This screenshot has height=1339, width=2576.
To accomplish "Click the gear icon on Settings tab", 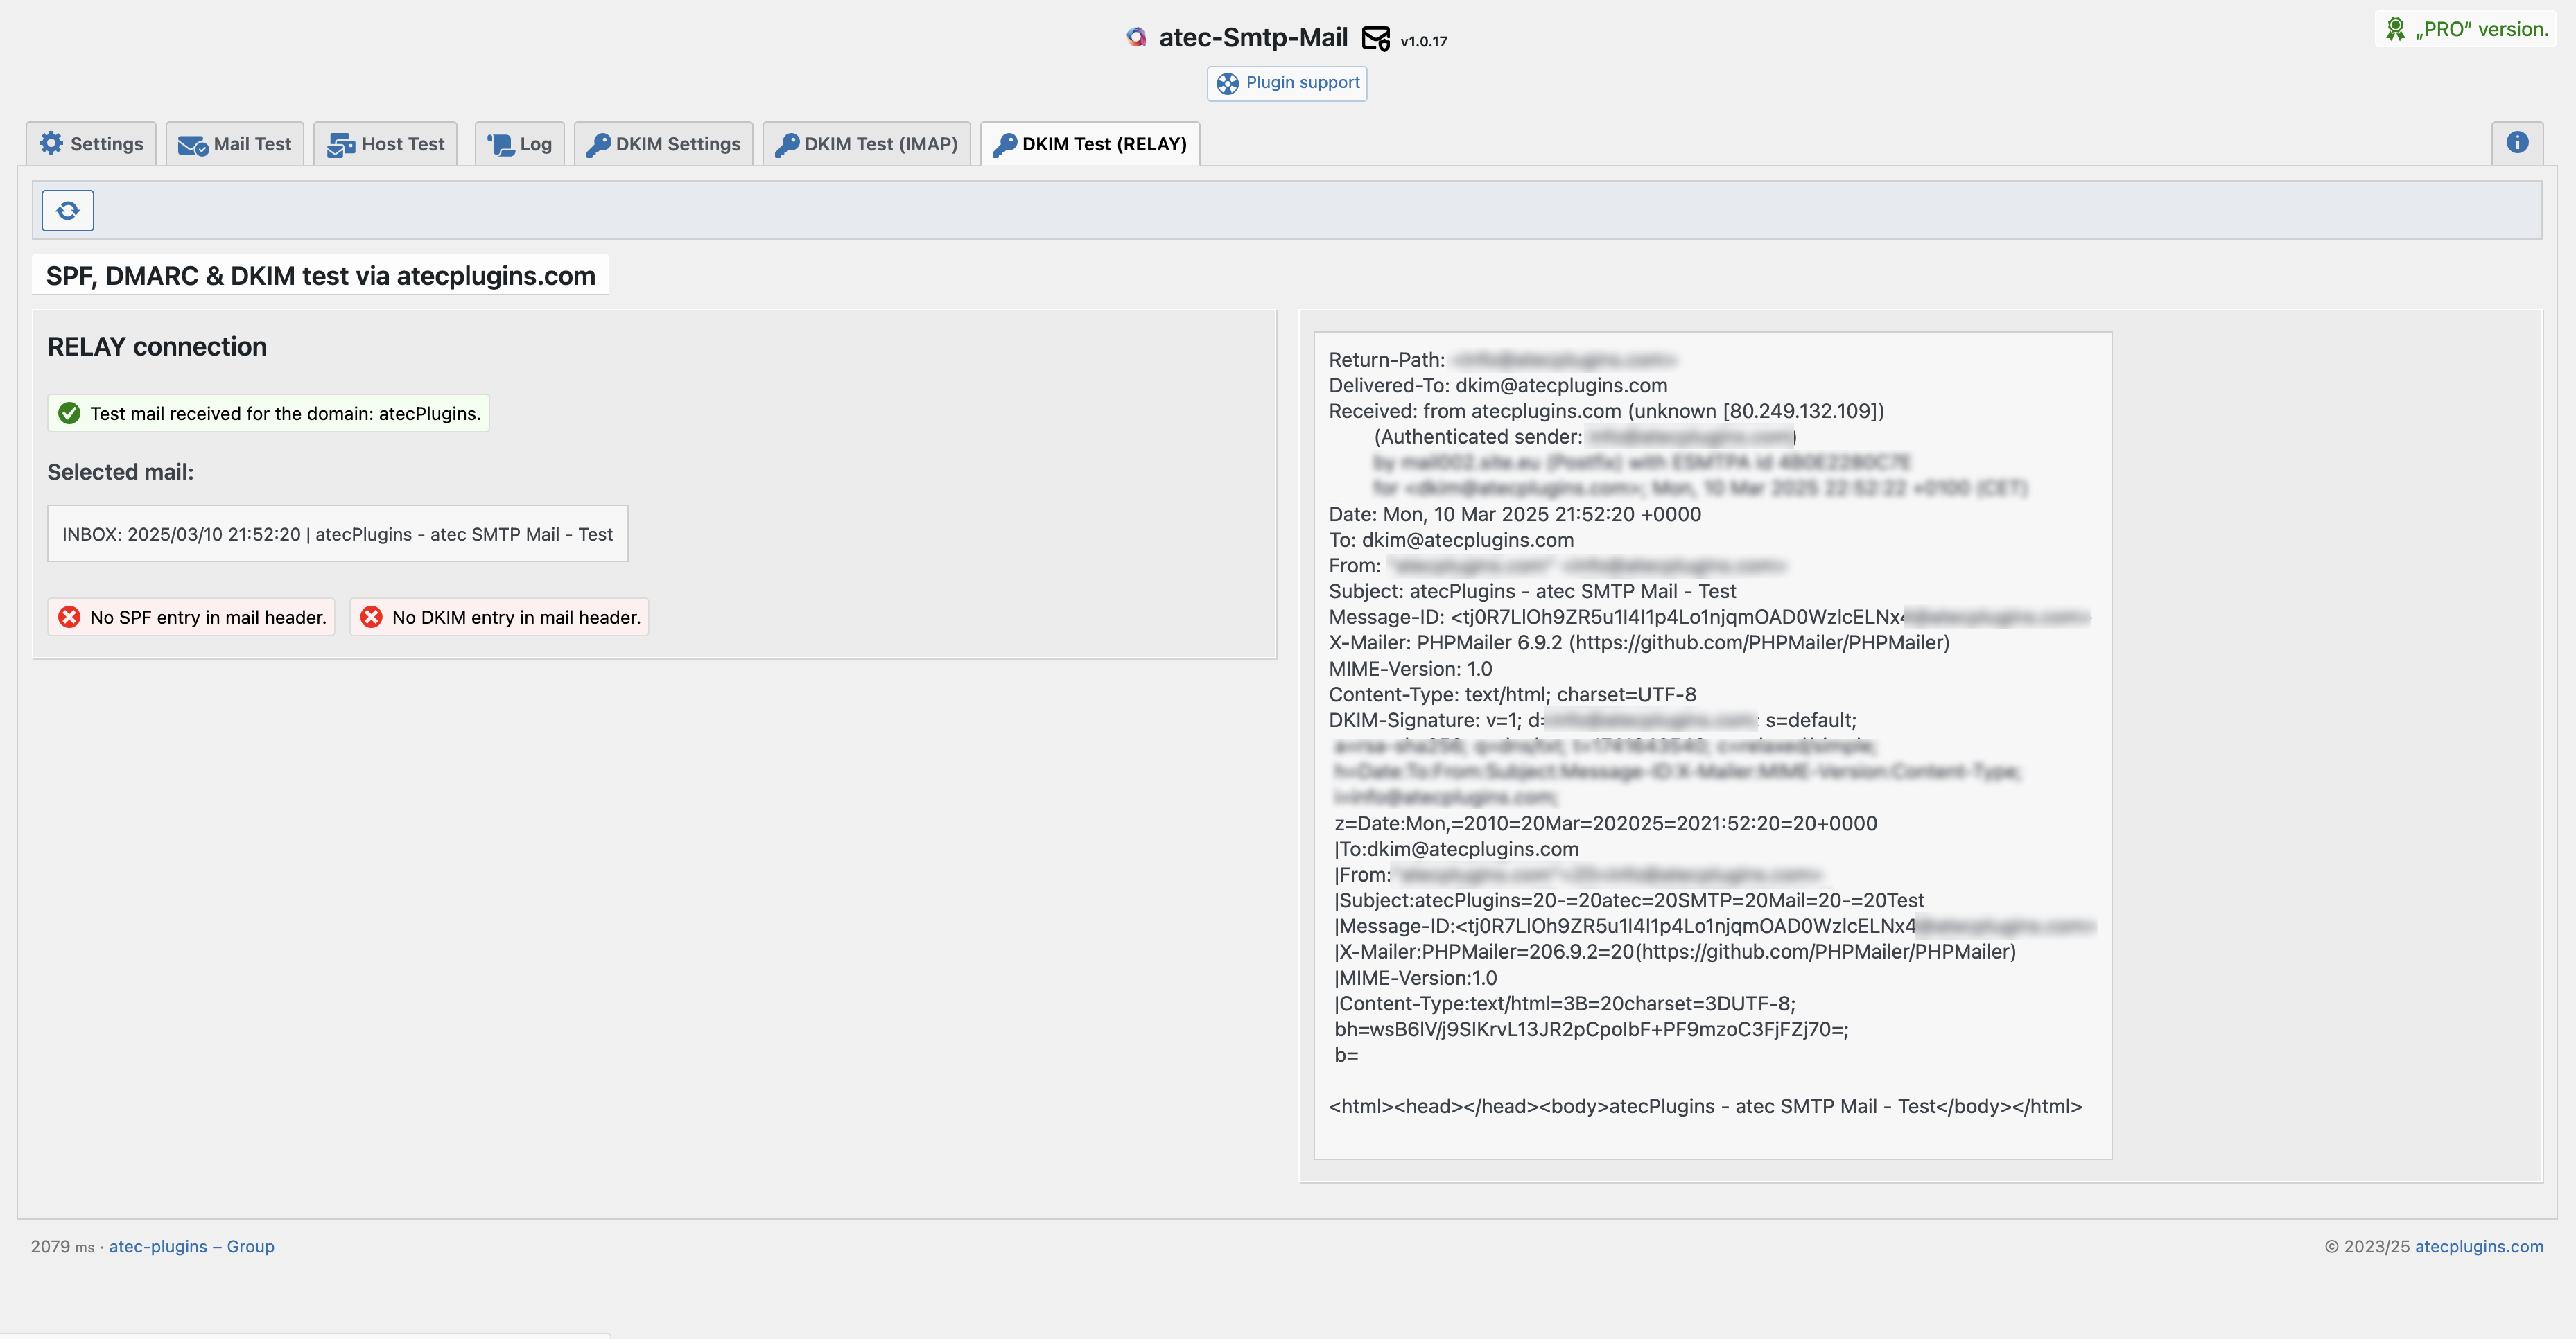I will (x=51, y=143).
